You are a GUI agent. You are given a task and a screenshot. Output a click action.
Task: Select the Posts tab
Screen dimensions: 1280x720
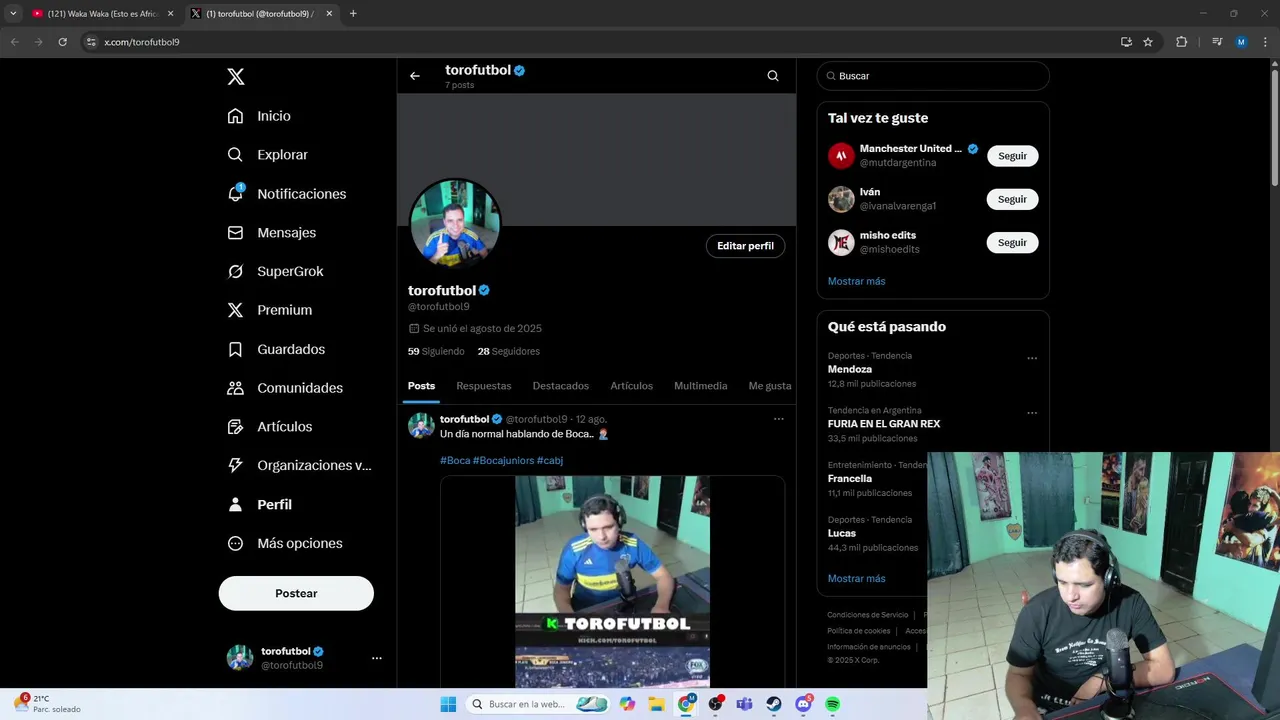pos(421,386)
